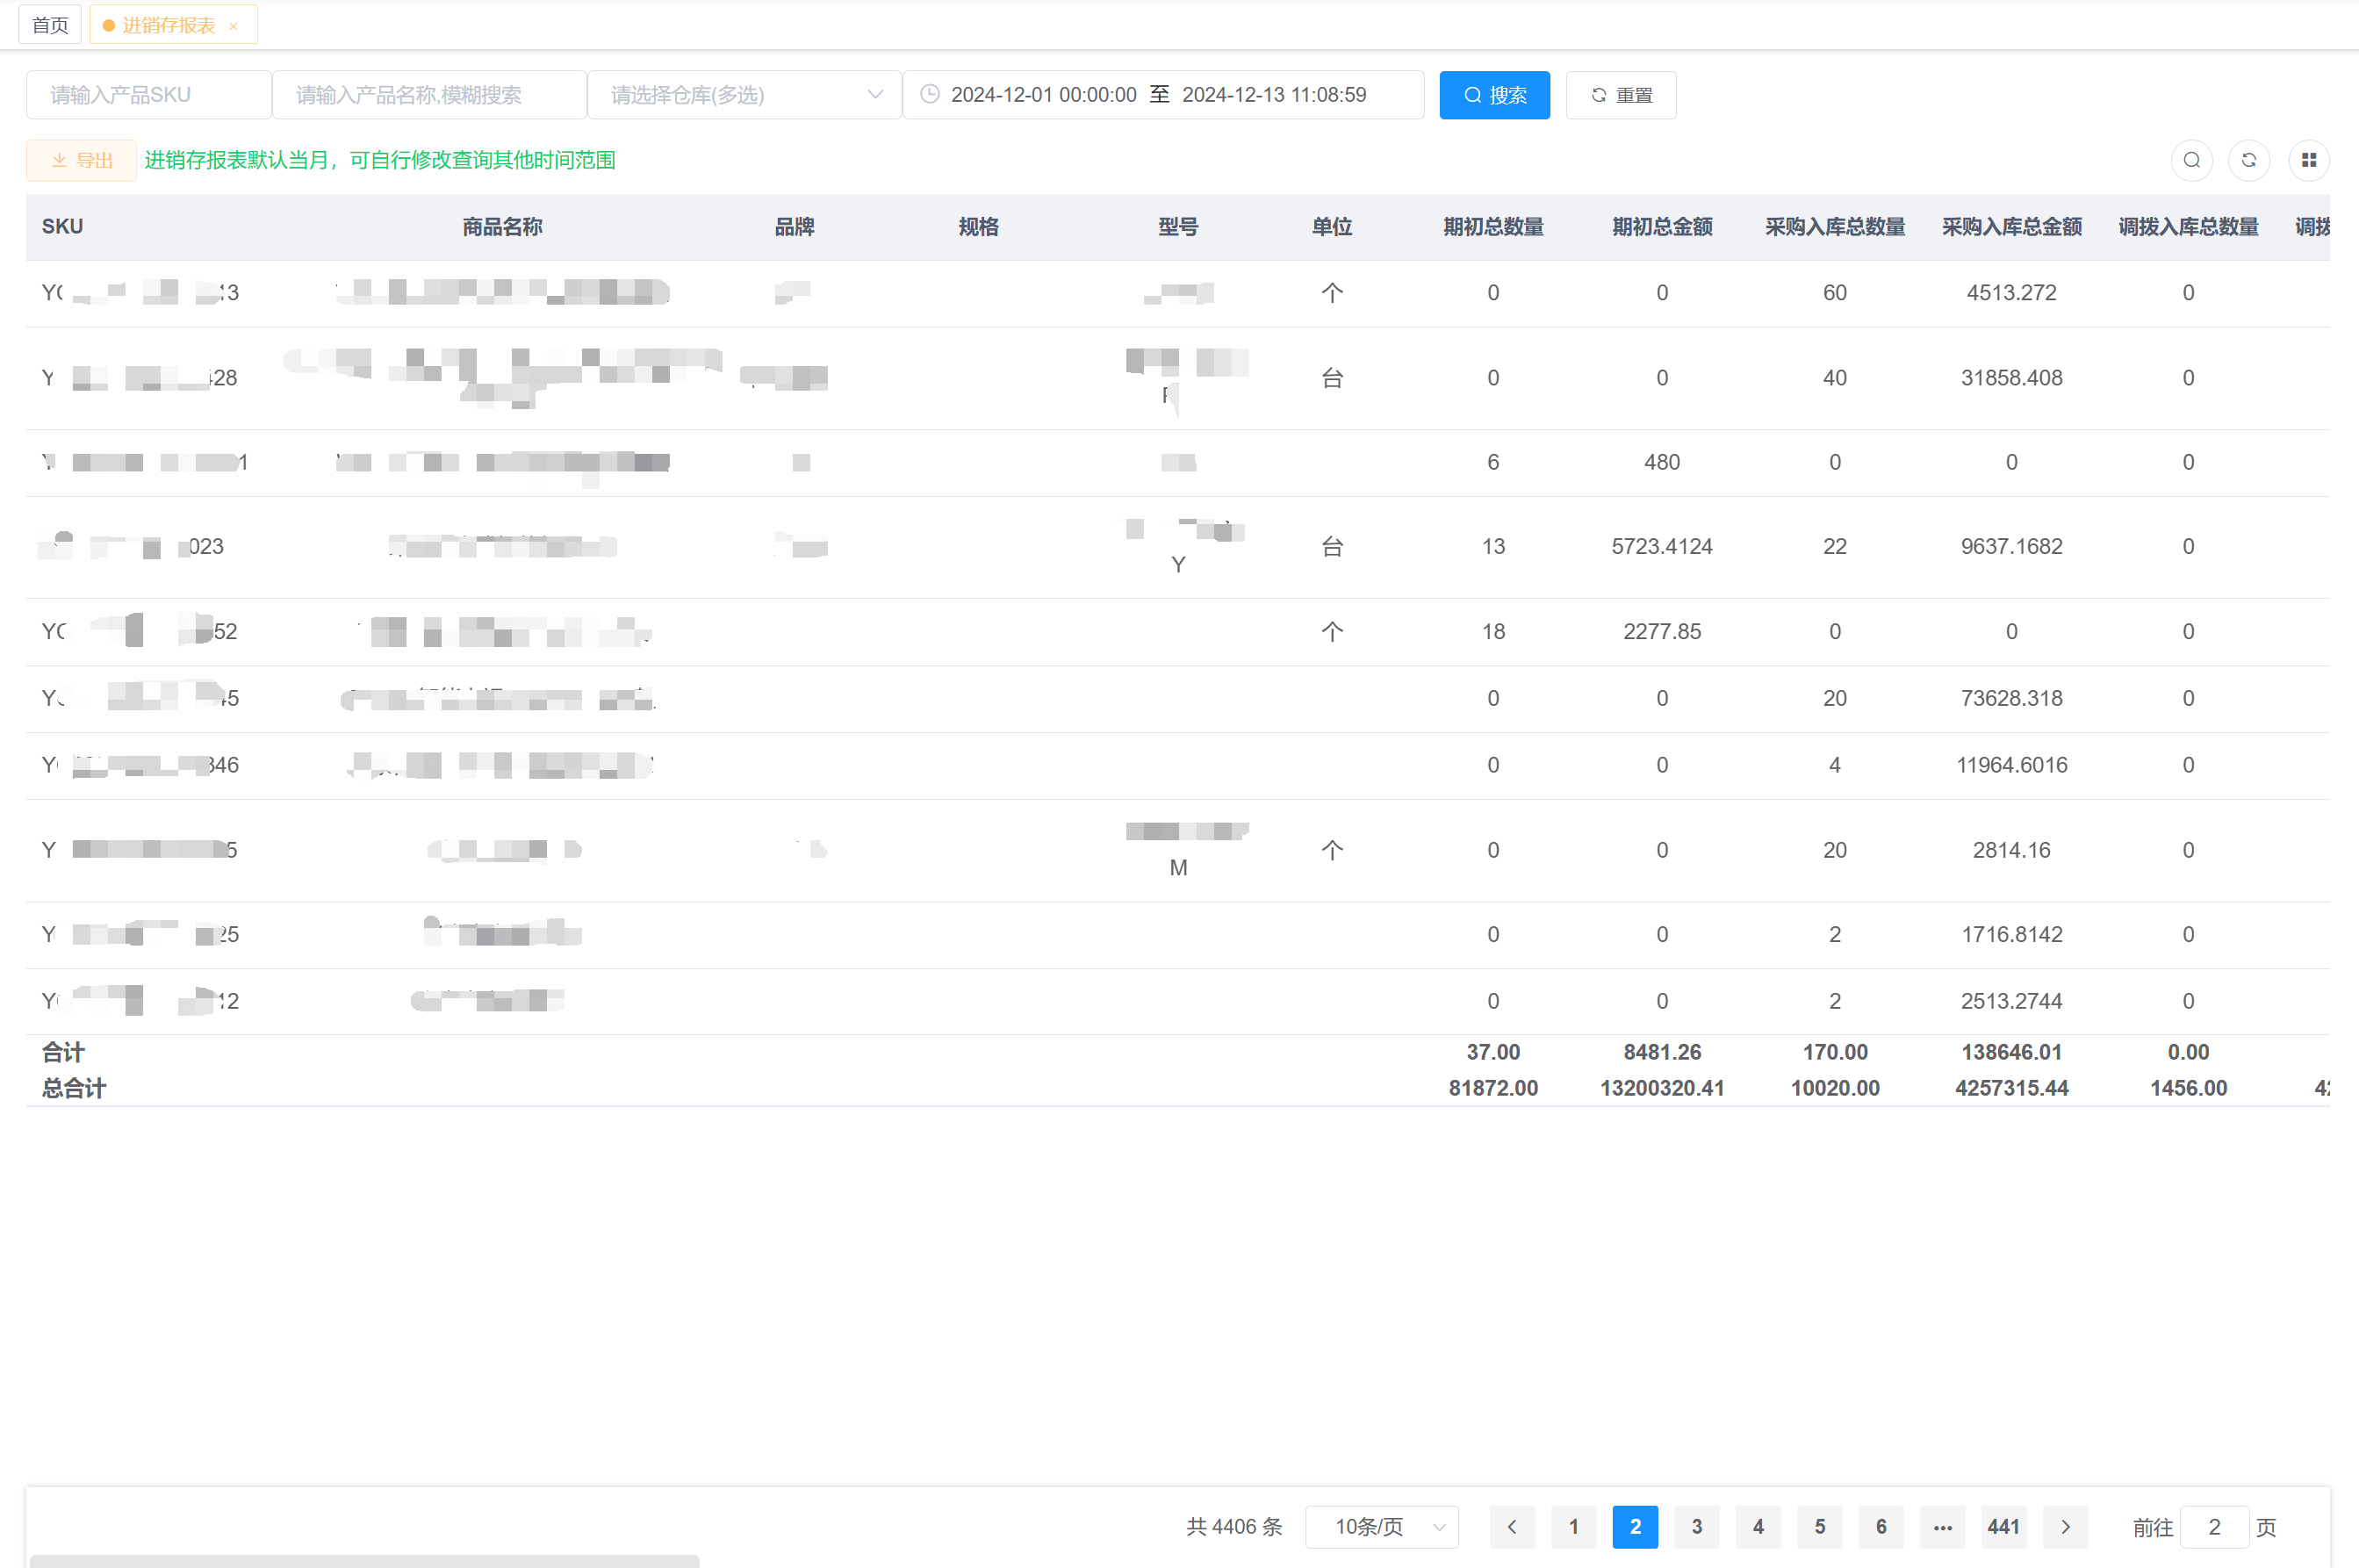This screenshot has width=2359, height=1568.
Task: Click the 导出 export button
Action: [82, 160]
